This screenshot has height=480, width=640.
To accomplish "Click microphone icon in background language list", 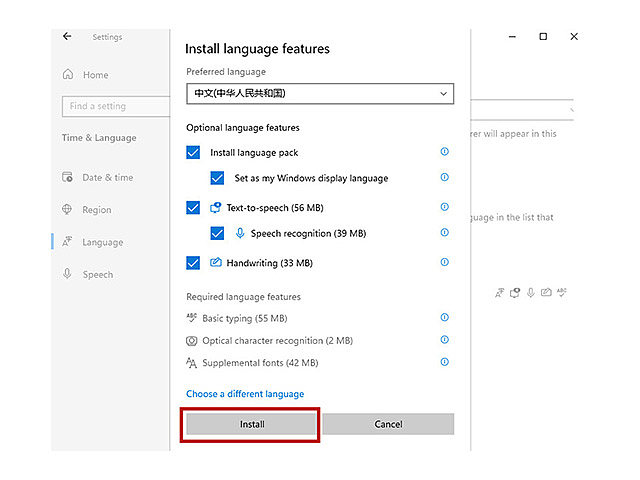I will tap(531, 293).
